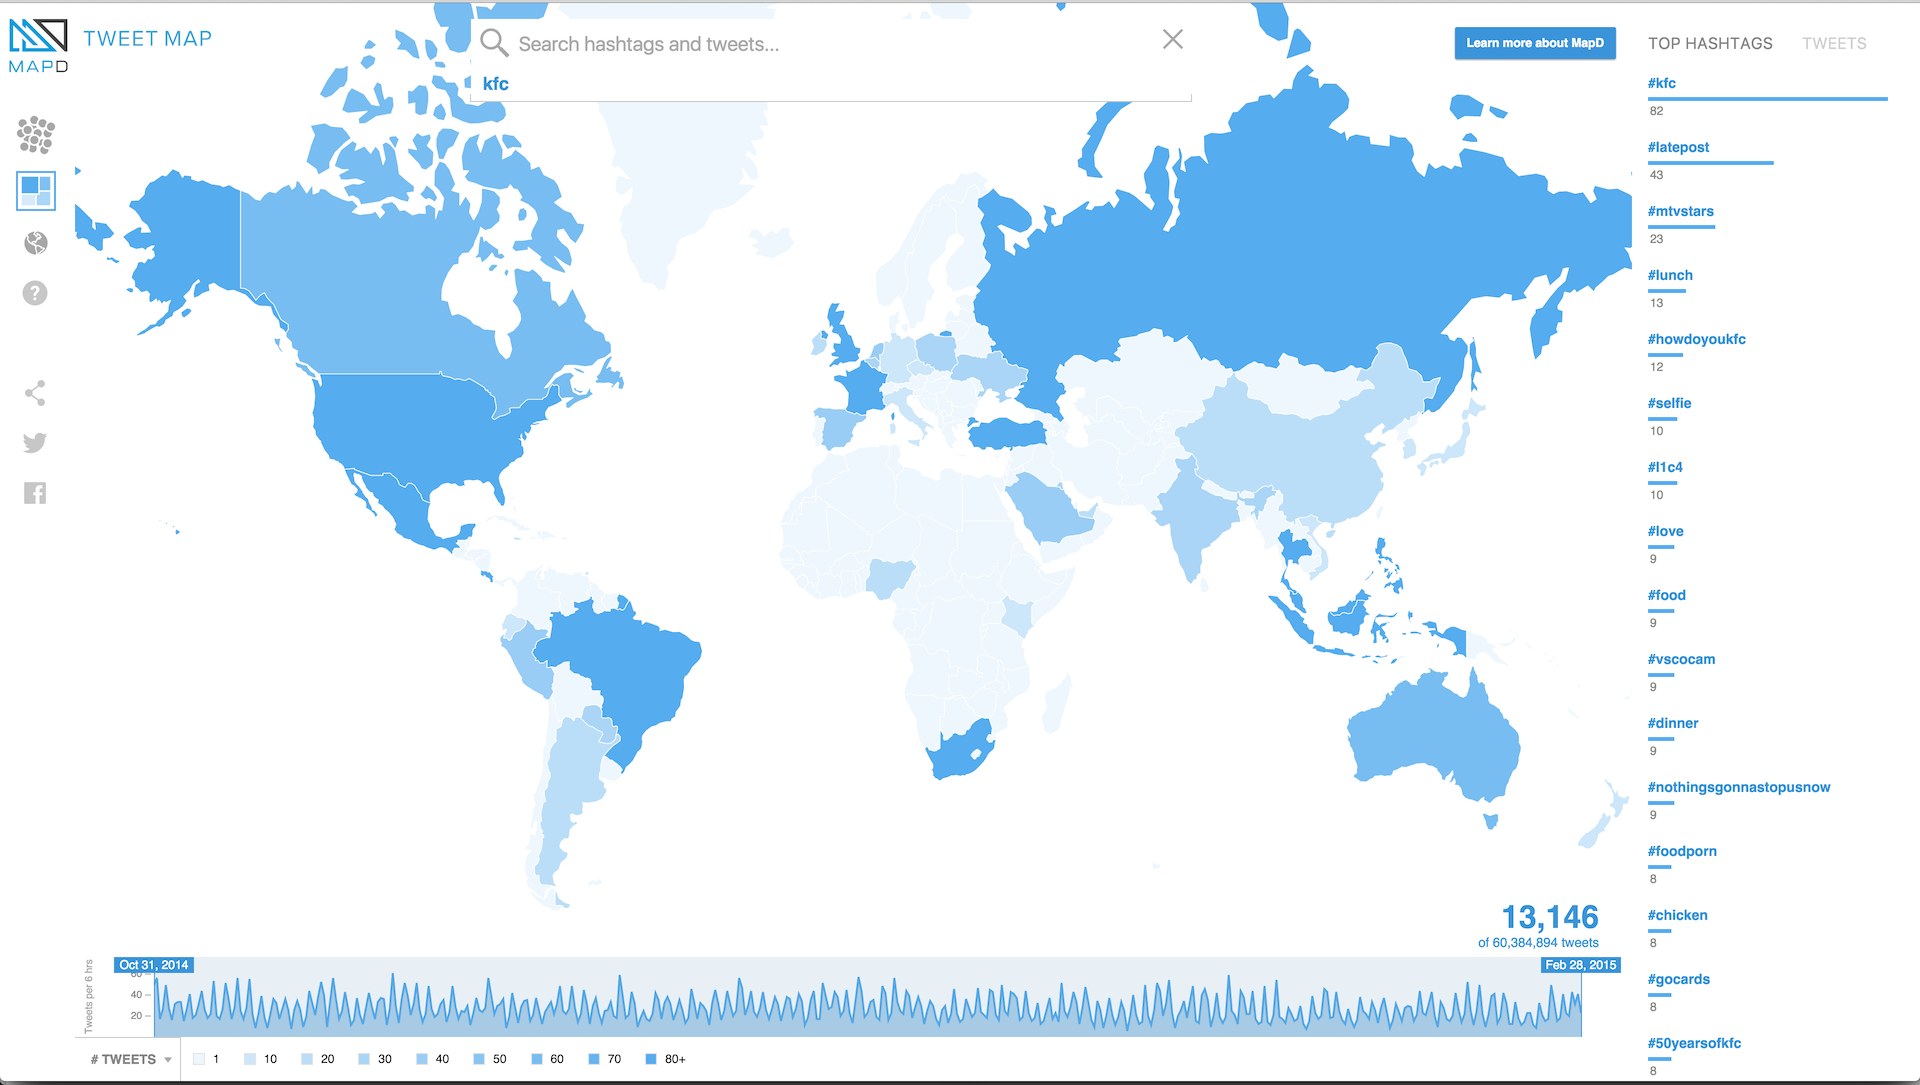Click the legend swatch for 30 tweets

click(364, 1059)
